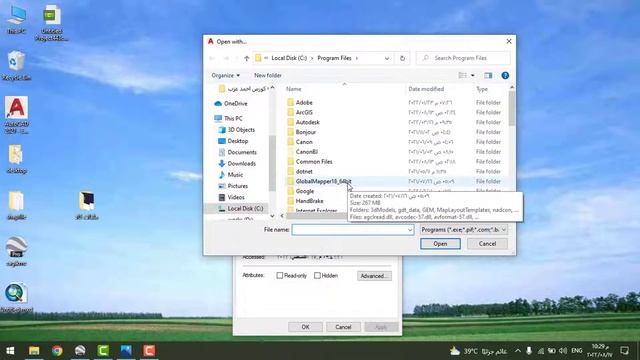Select Pictures in the navigation pane
The width and height of the screenshot is (640, 360).
tap(238, 186)
